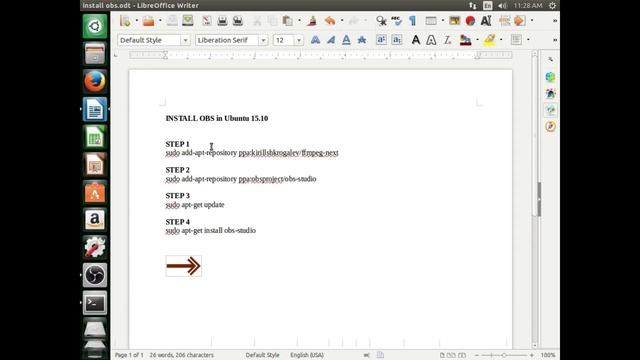This screenshot has height=360, width=640.
Task: Expand the font size 12 dropdown
Action: coord(299,40)
